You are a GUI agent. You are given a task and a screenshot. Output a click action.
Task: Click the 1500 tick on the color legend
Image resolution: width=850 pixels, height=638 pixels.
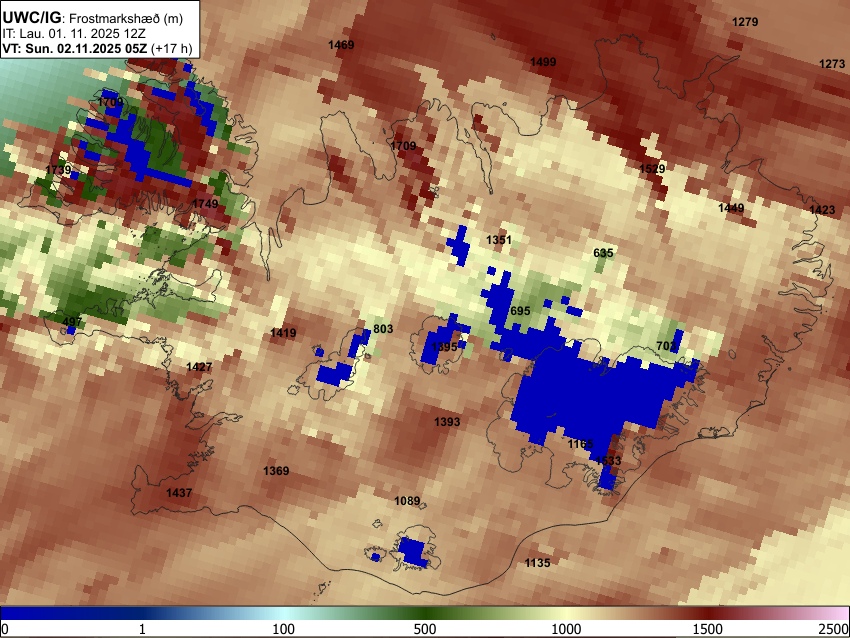pos(708,629)
